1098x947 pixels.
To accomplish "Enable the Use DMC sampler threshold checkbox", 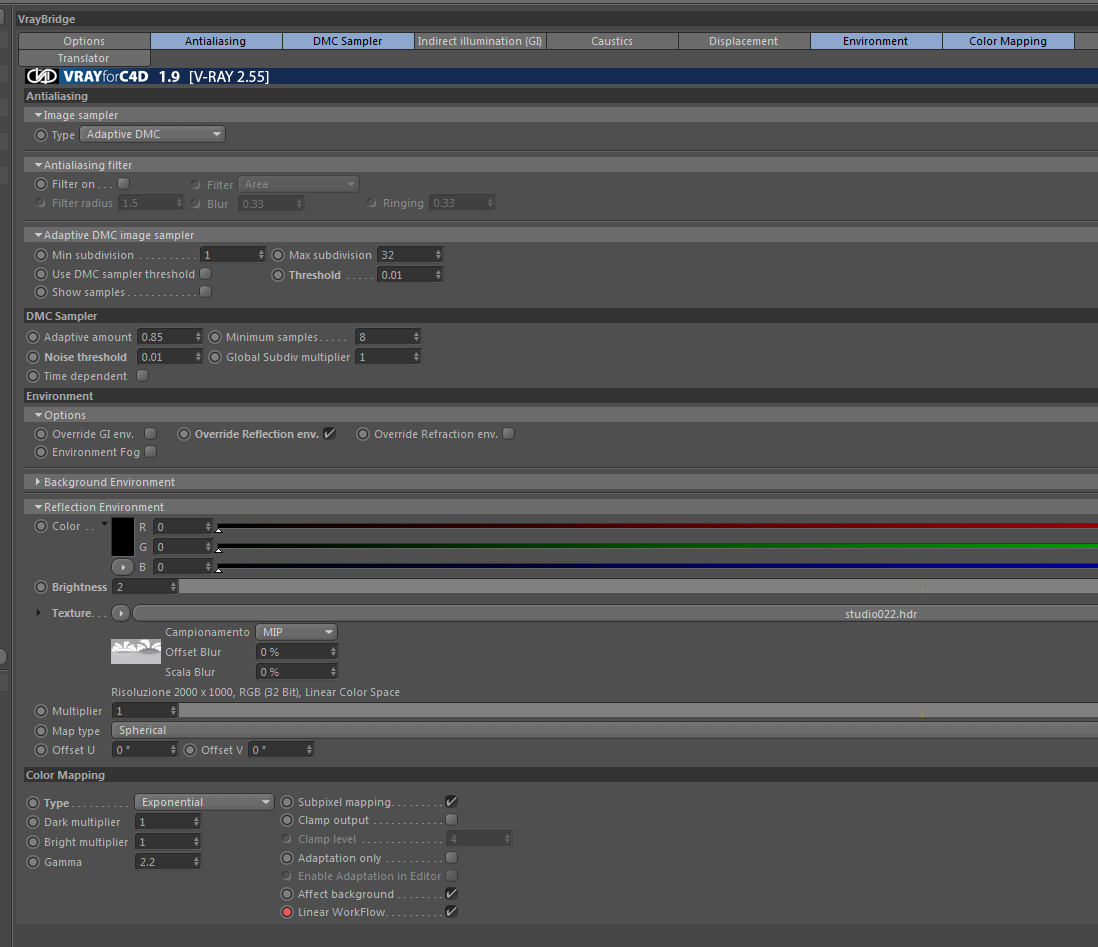I will [206, 273].
